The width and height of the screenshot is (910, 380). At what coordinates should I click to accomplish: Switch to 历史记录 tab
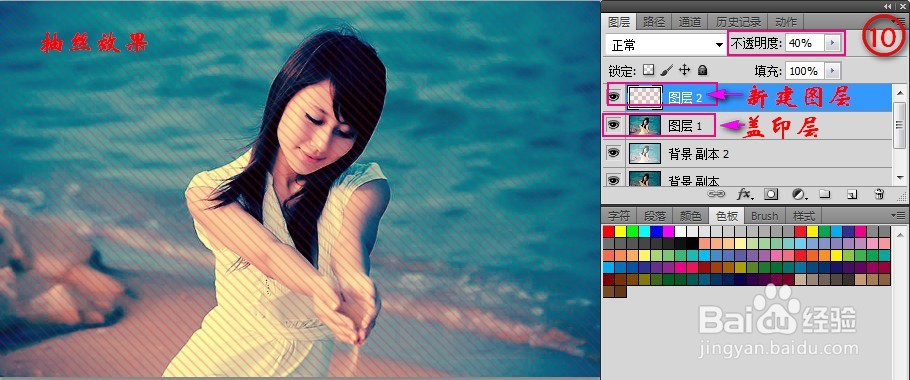(x=738, y=22)
